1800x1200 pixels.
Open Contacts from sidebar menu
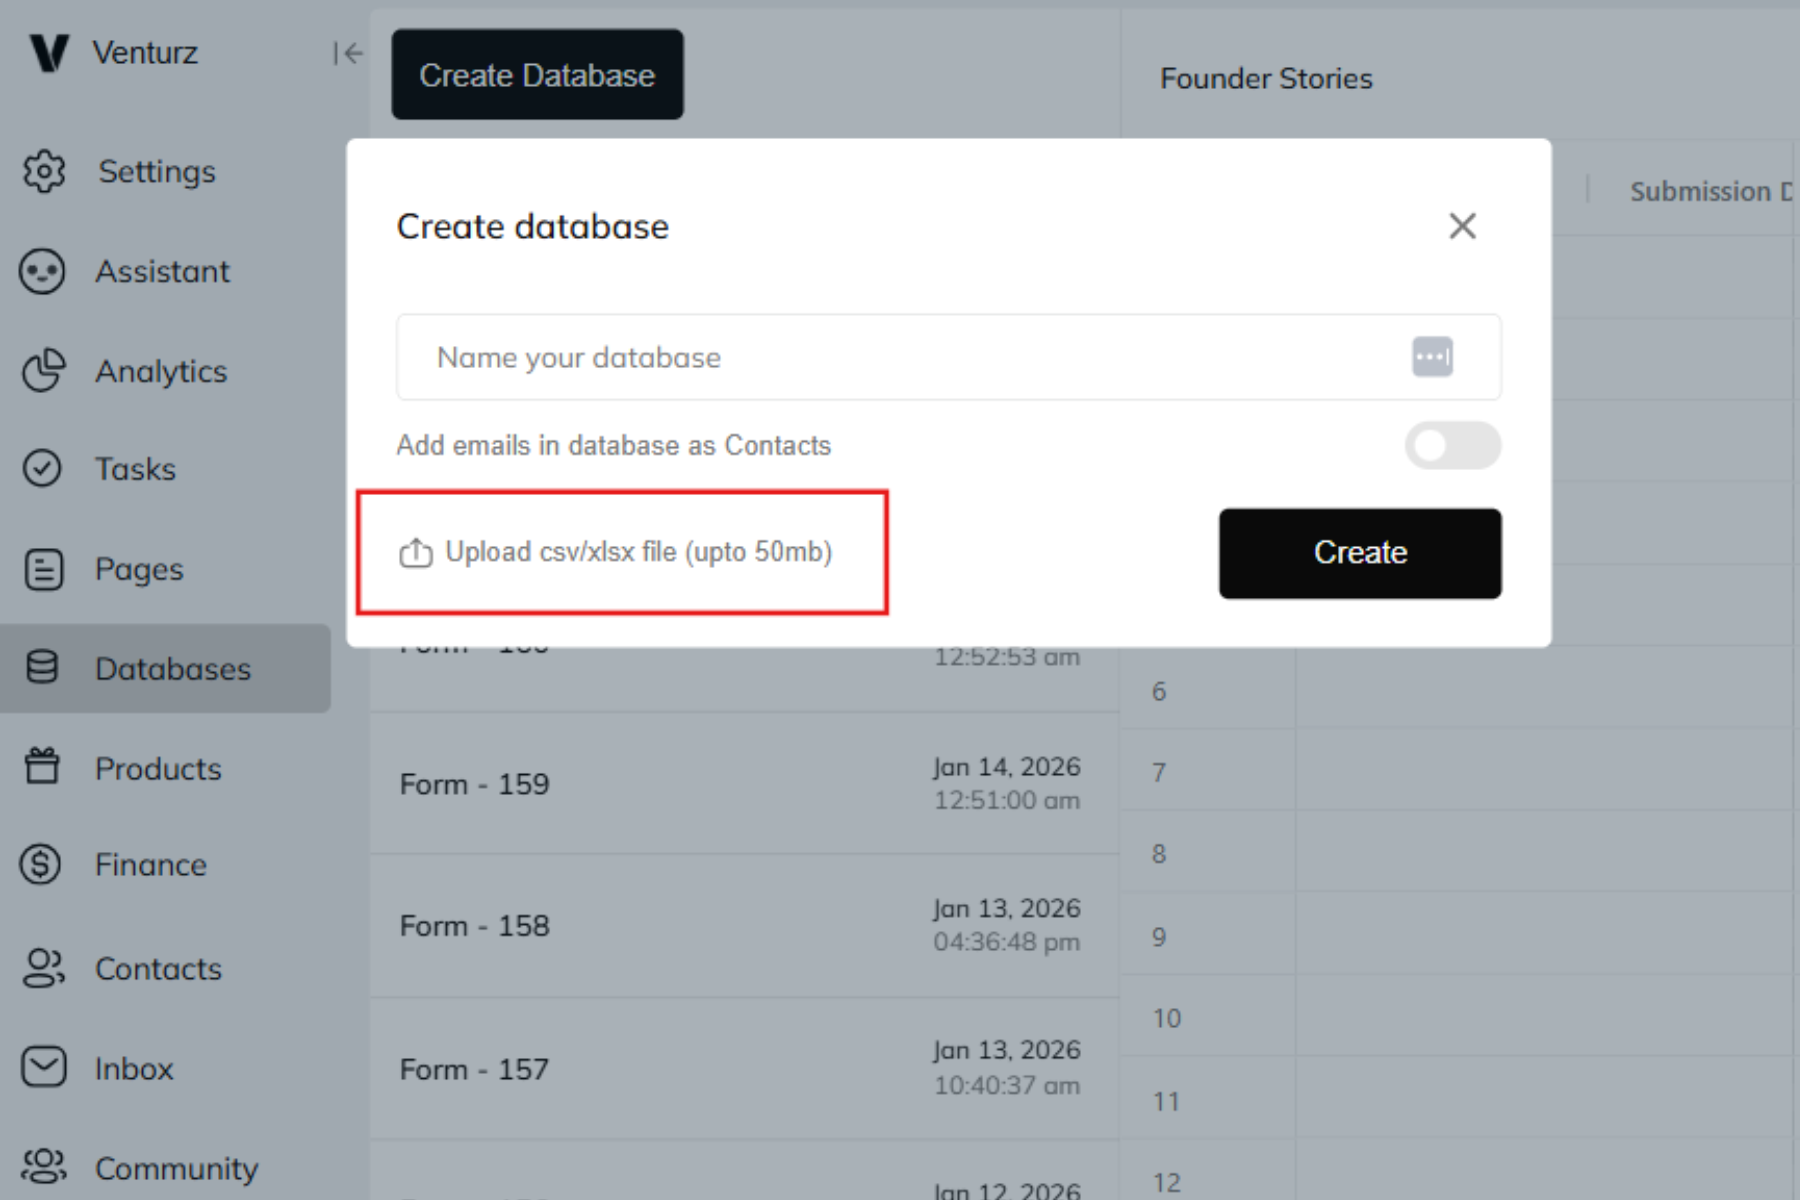point(158,968)
